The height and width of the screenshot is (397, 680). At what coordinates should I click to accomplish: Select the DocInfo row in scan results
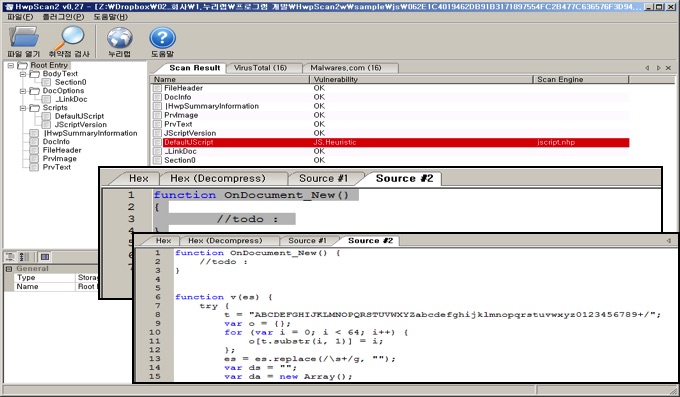pyautogui.click(x=390, y=97)
